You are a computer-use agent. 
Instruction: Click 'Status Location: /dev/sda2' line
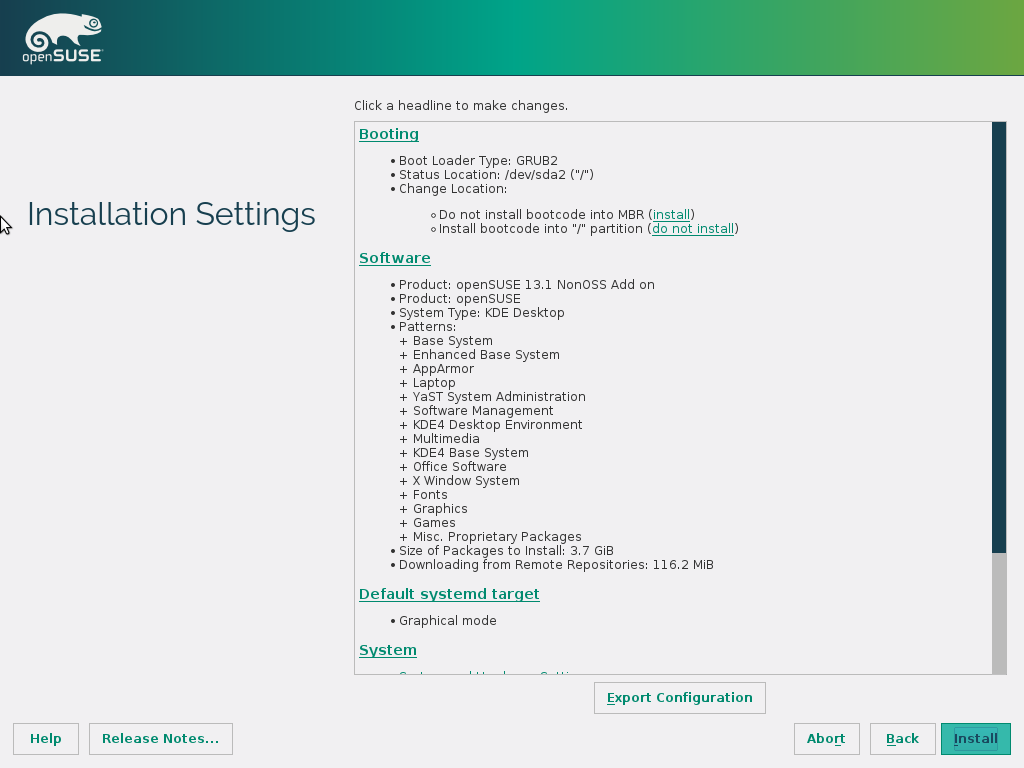pos(496,175)
